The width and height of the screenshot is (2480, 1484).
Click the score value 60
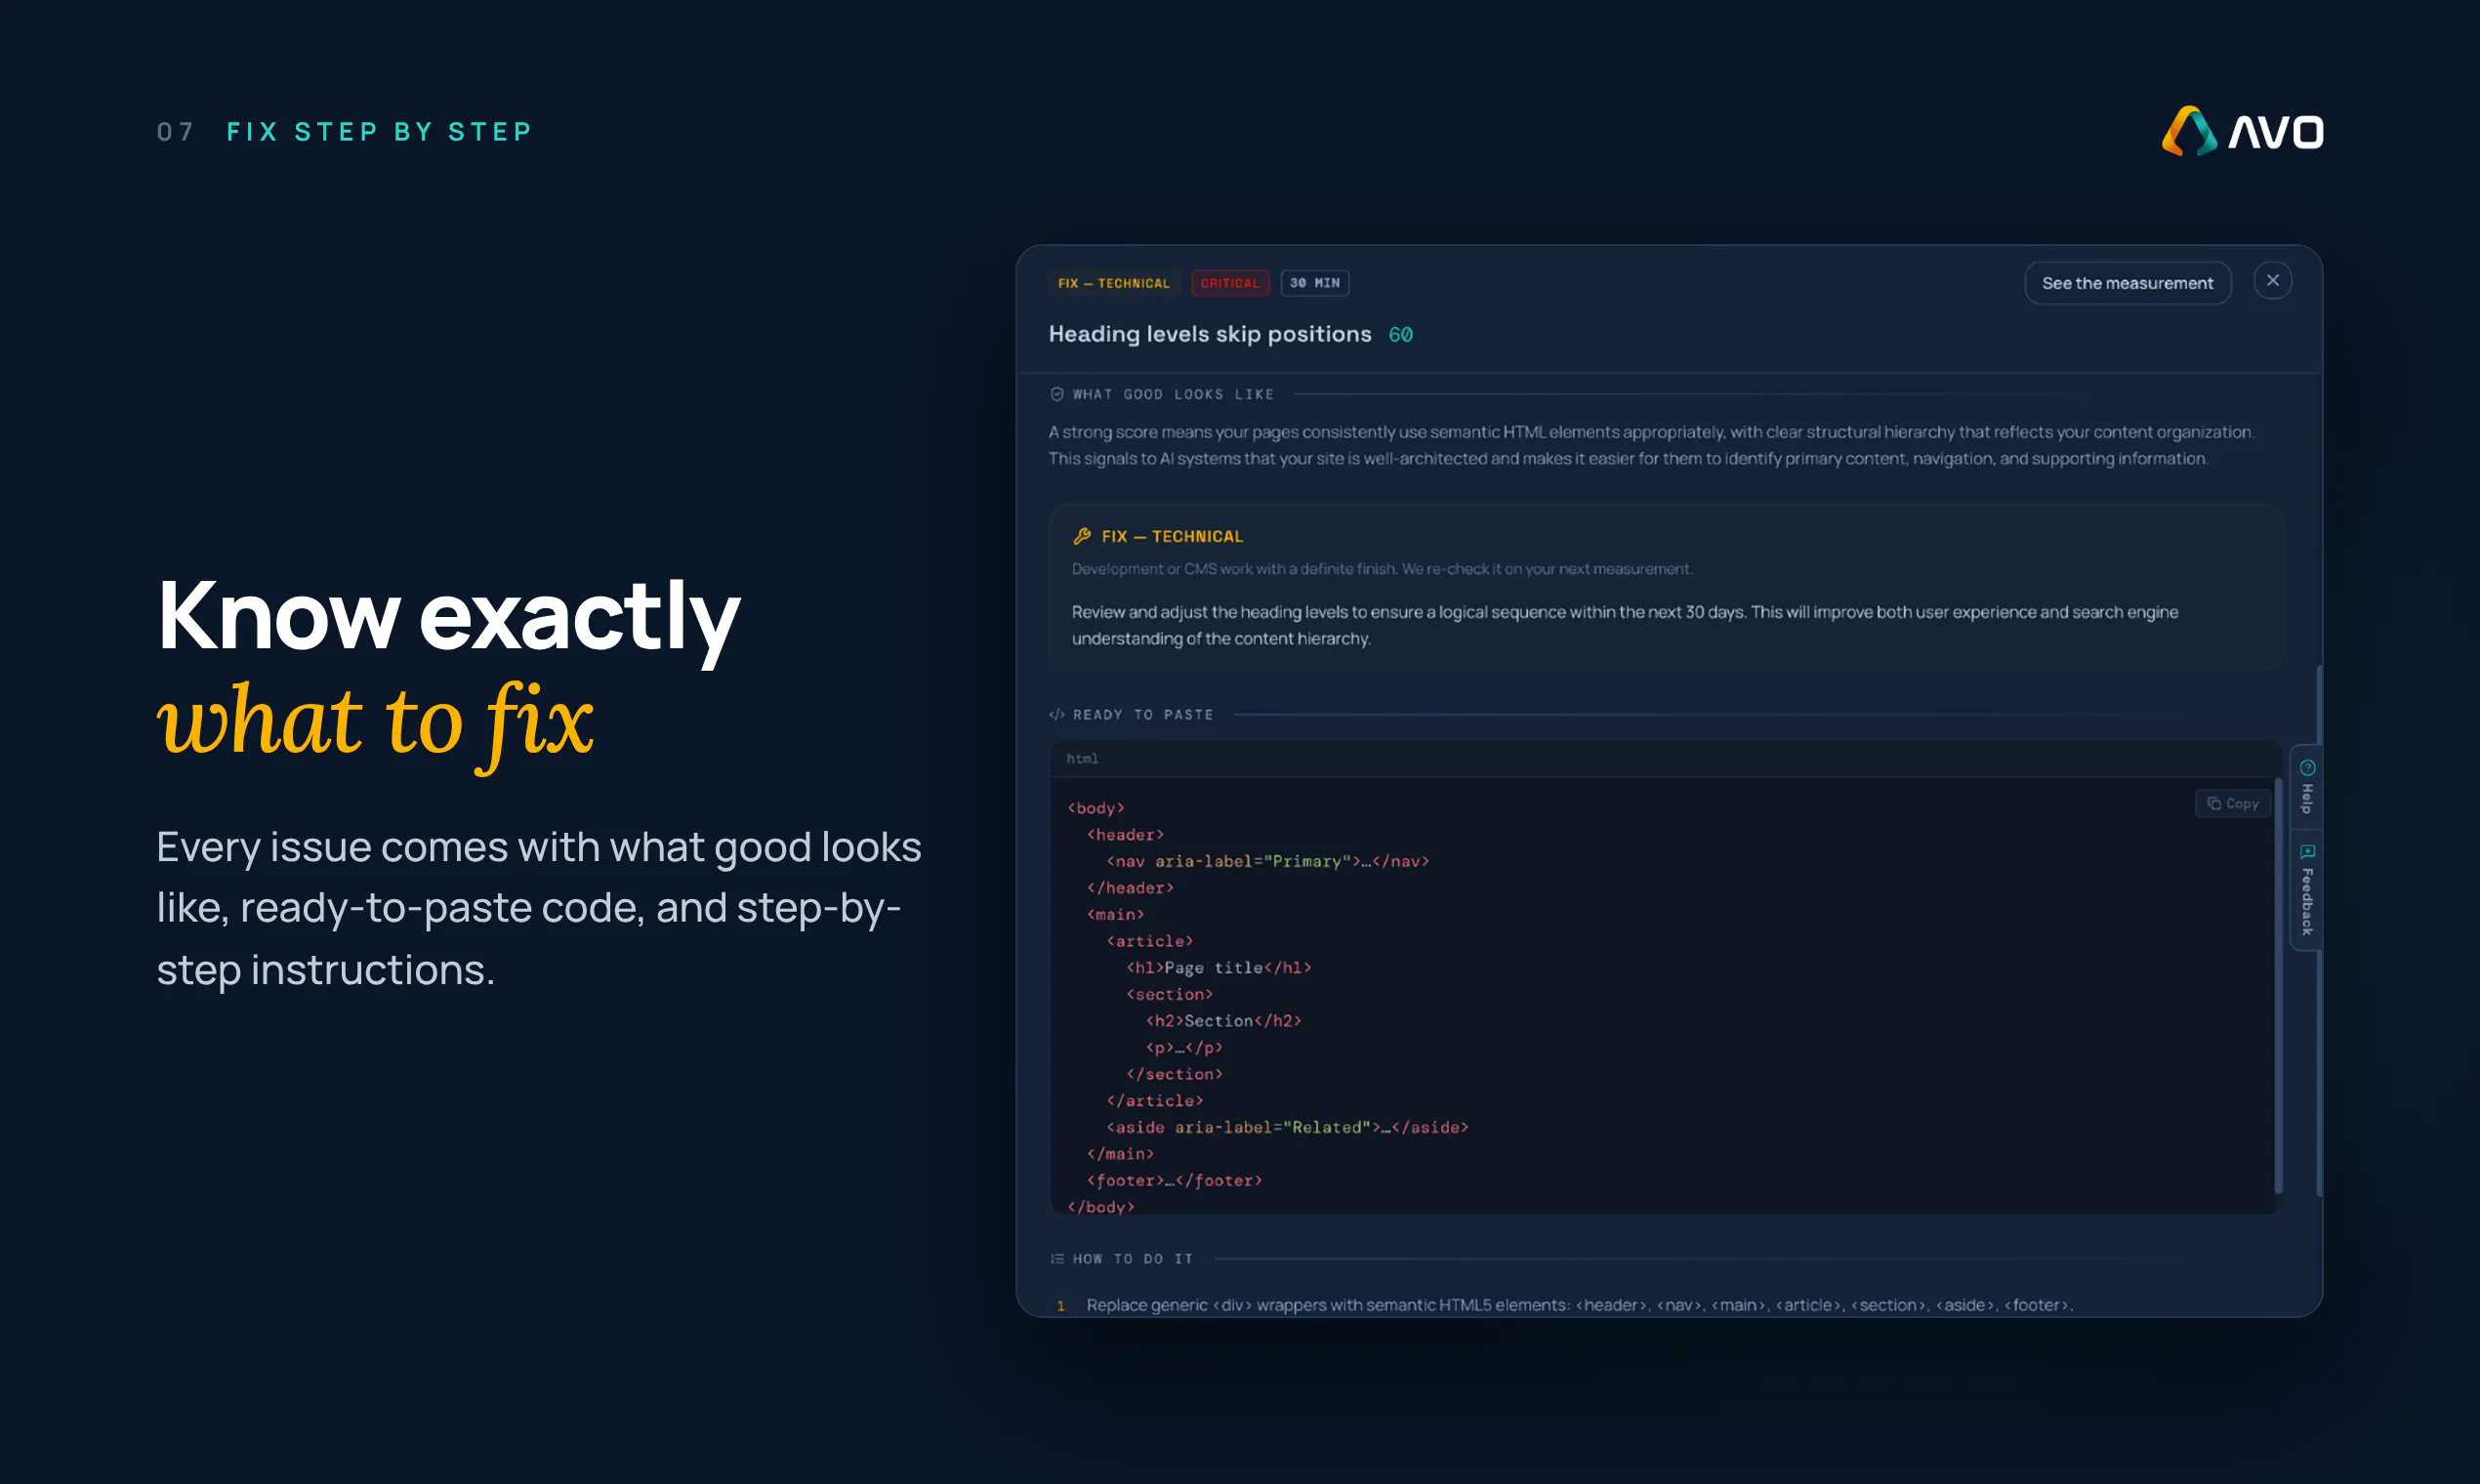pyautogui.click(x=1400, y=334)
